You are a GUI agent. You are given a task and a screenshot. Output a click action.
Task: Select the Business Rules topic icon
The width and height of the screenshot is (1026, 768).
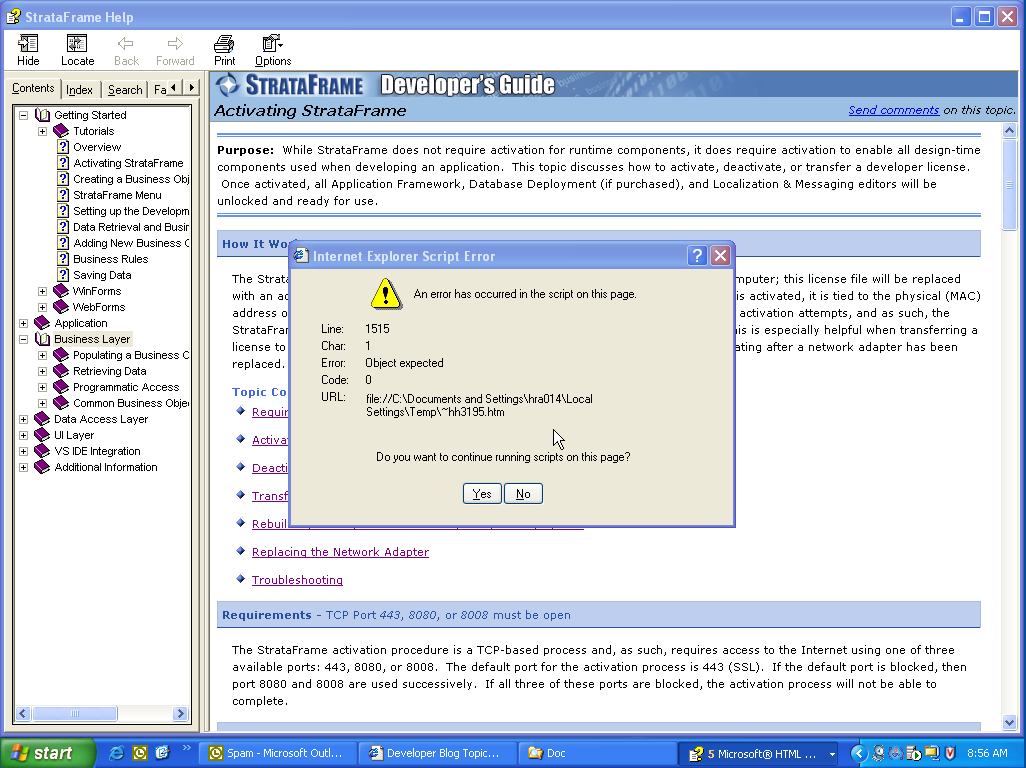tap(64, 259)
